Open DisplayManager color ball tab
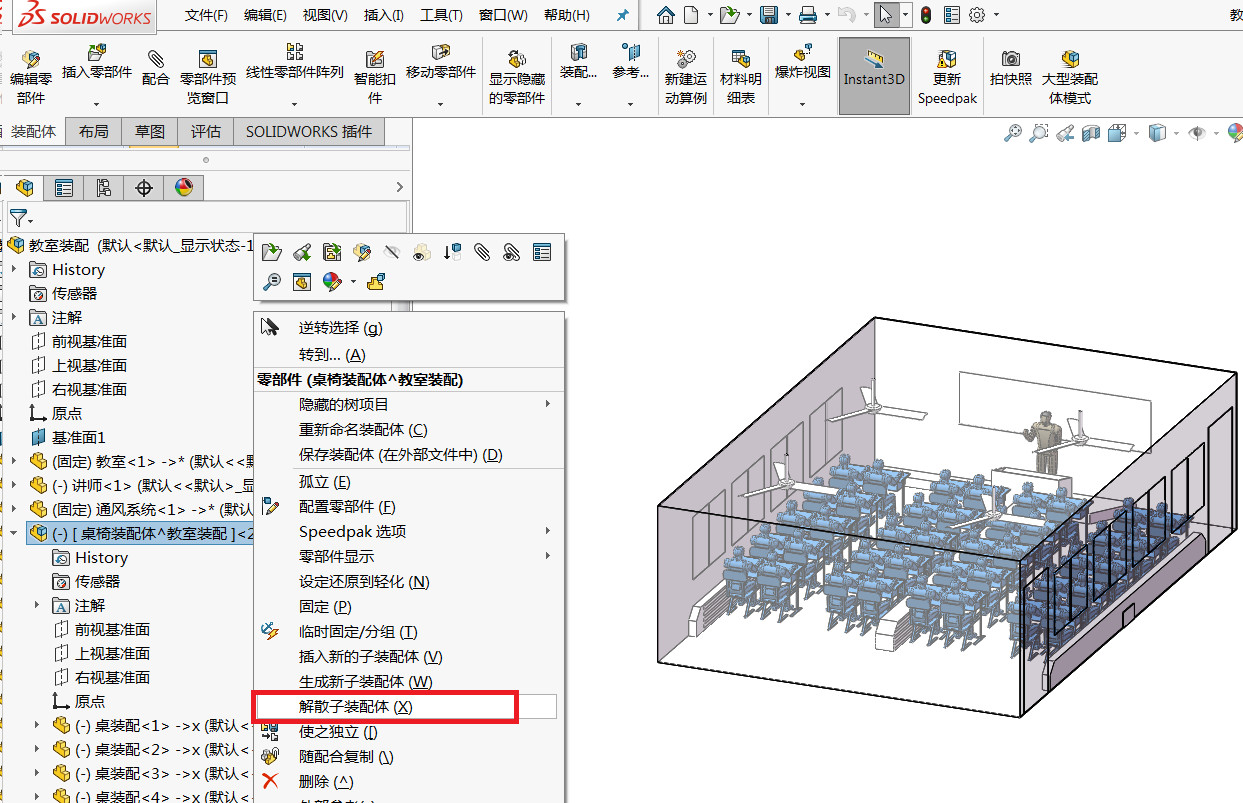The width and height of the screenshot is (1243, 803). point(184,187)
